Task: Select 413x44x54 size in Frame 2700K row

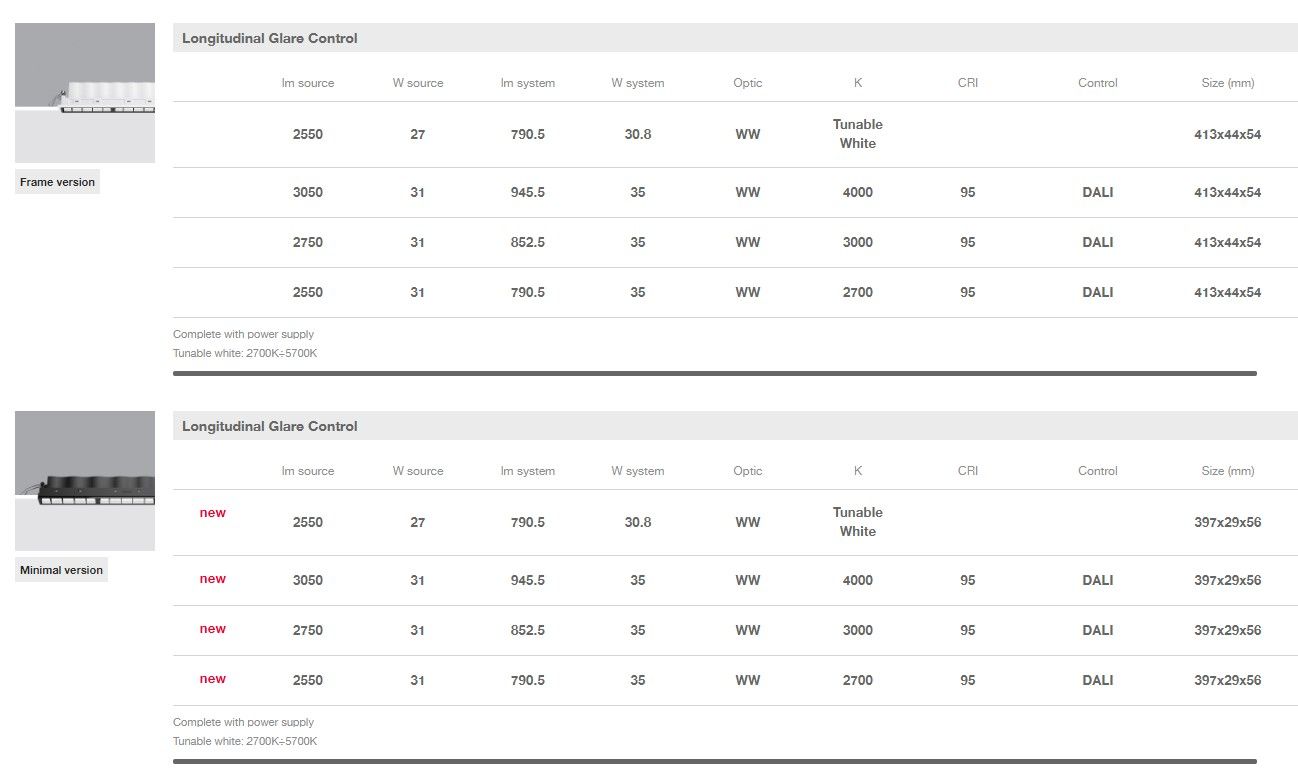Action: [1227, 292]
